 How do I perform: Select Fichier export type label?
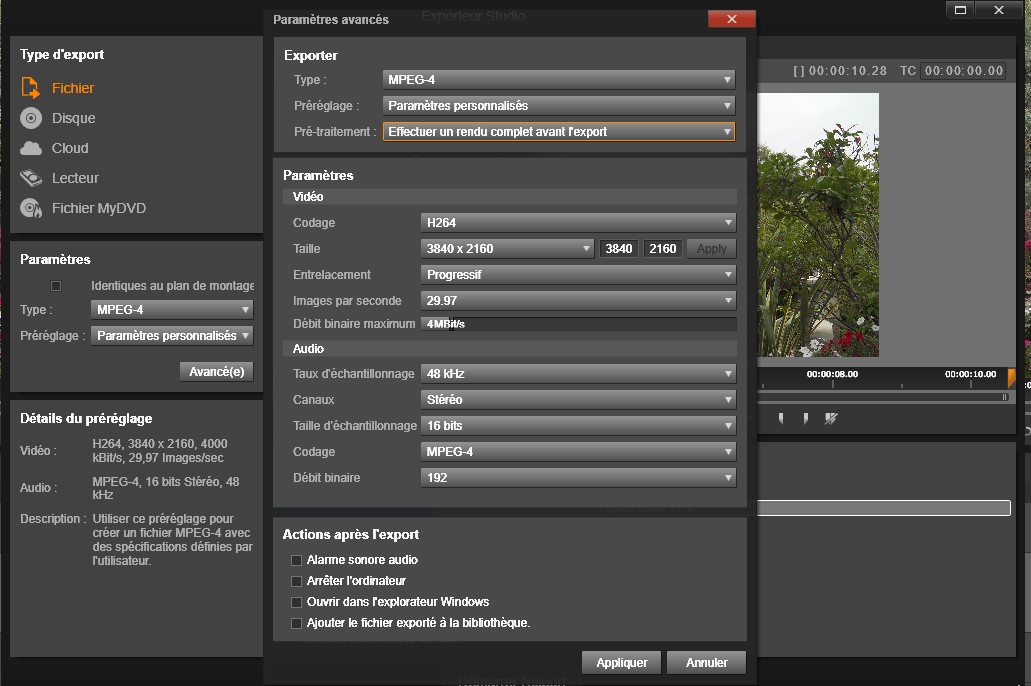(73, 88)
